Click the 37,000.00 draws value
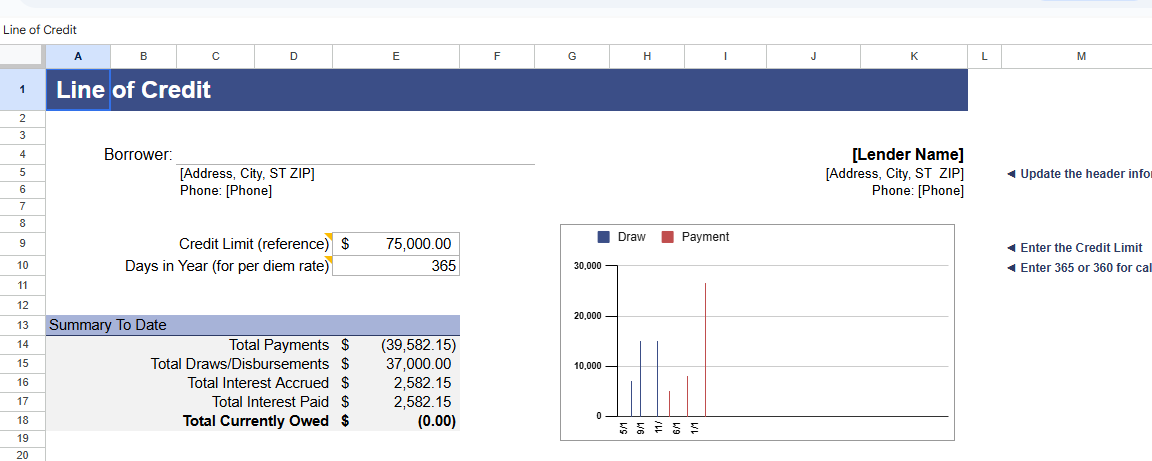 [418, 364]
